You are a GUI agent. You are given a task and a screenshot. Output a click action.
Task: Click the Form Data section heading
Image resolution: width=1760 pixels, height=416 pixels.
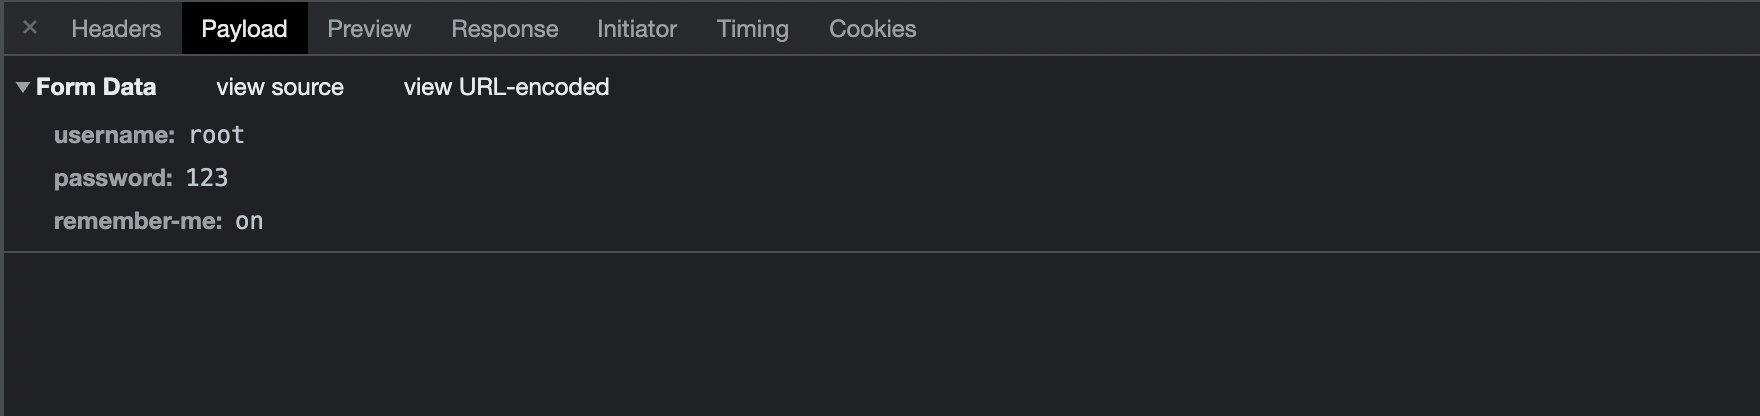(96, 87)
